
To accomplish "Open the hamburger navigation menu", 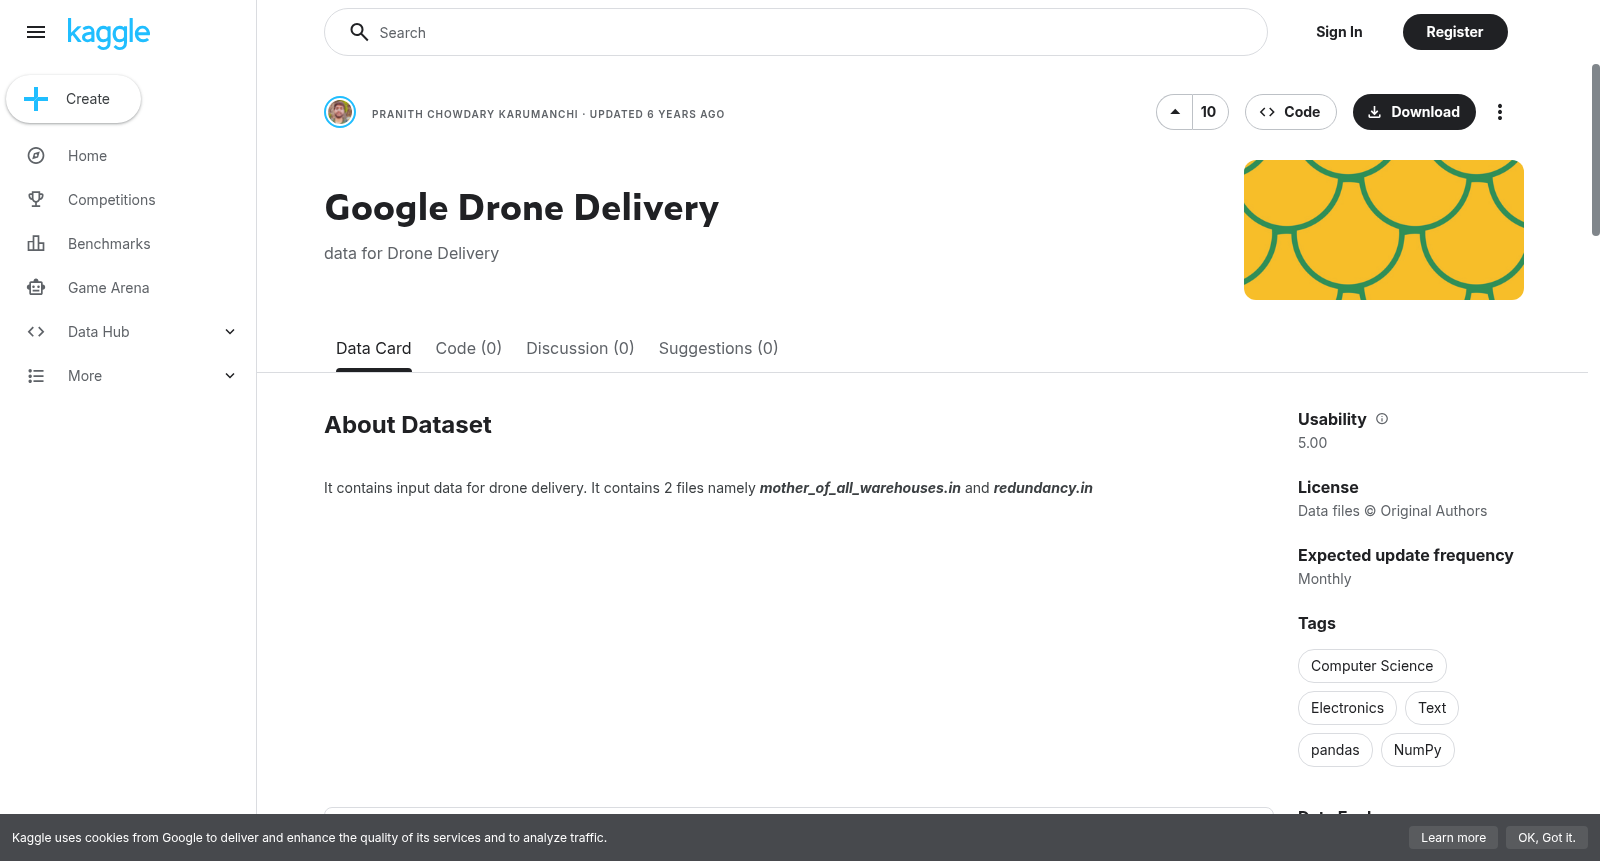I will [36, 32].
